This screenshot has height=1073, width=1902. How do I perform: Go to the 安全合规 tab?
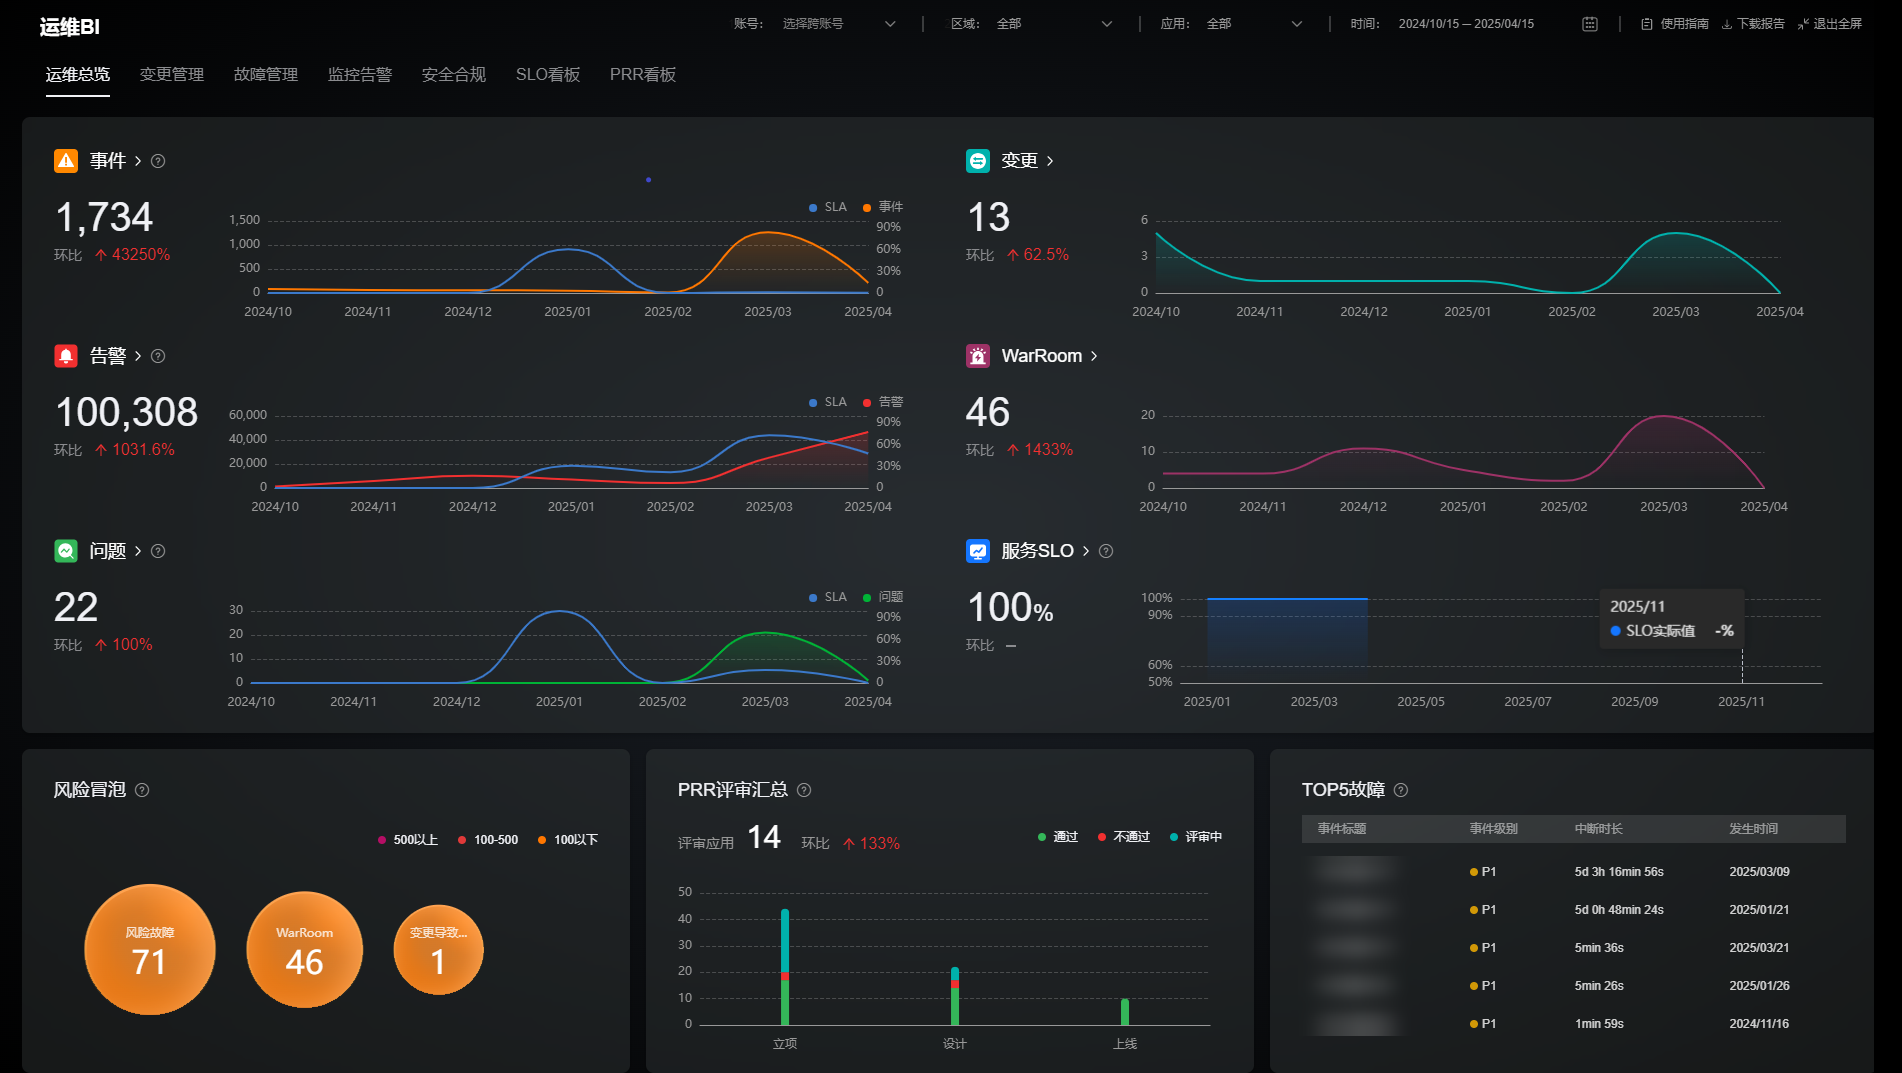coord(454,75)
